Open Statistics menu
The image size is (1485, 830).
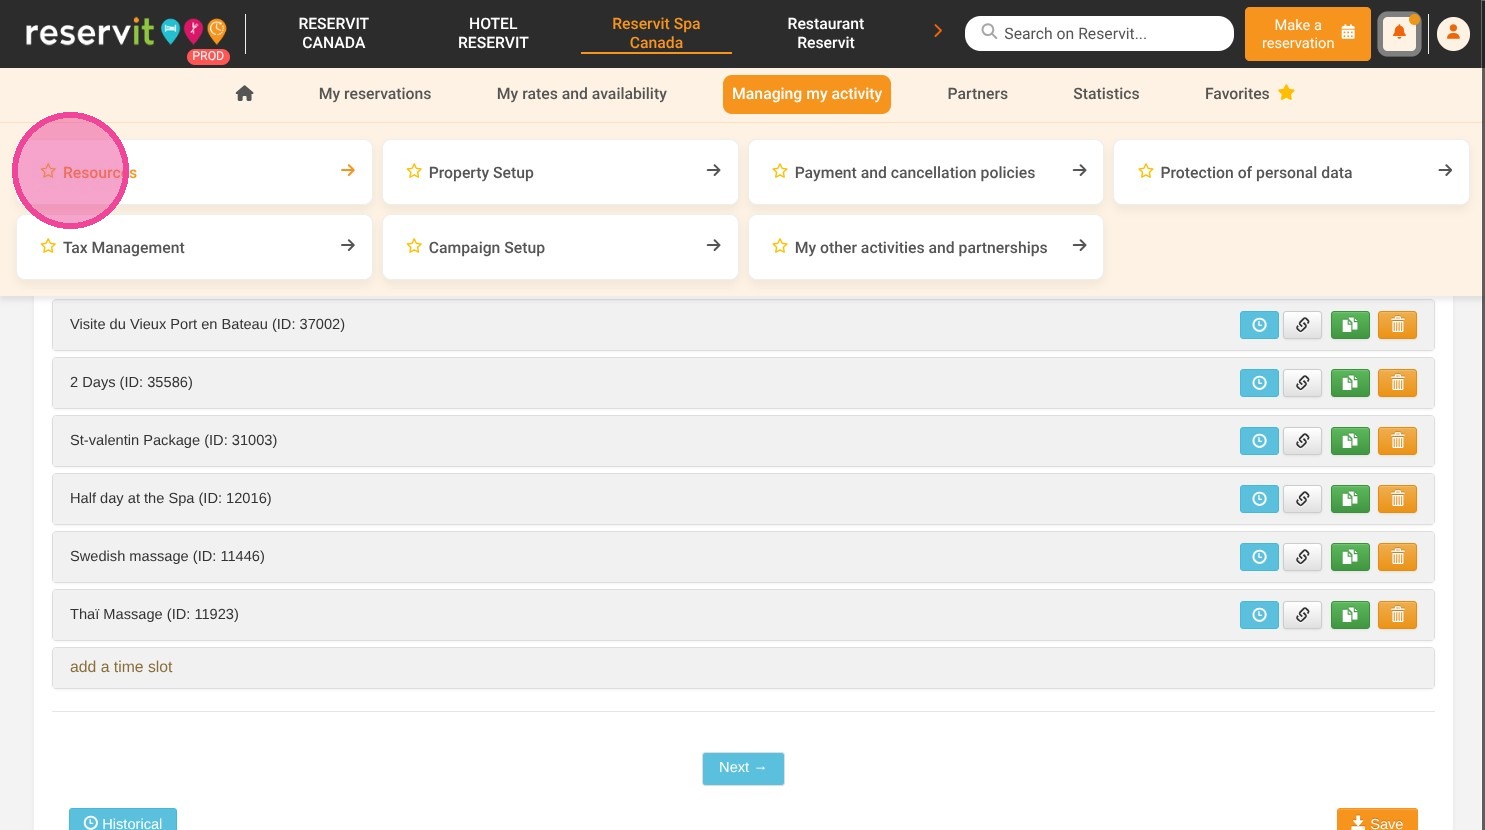[x=1106, y=94]
